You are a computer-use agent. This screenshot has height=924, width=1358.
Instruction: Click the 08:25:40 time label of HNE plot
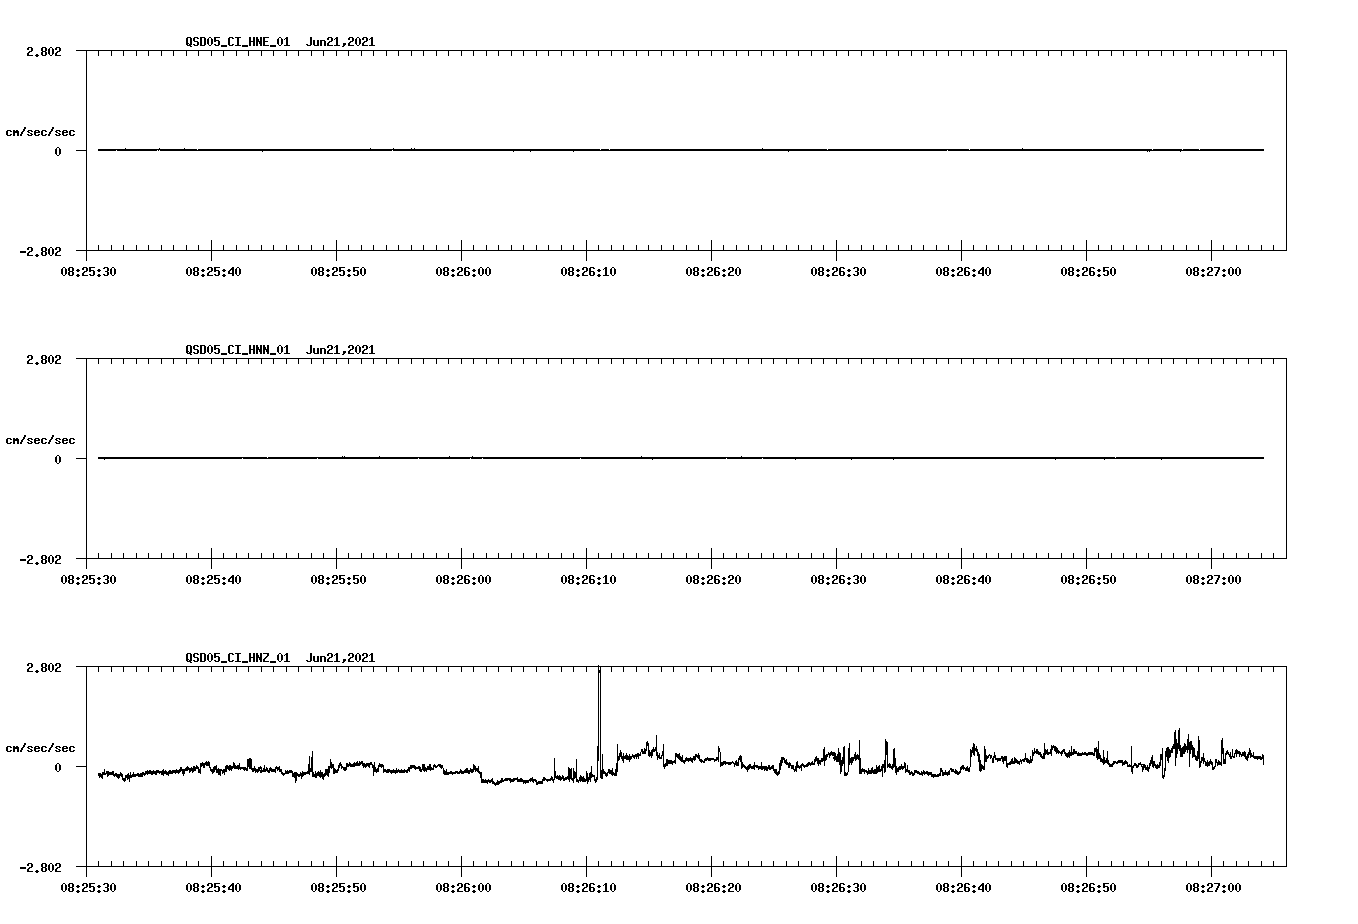[x=212, y=272]
